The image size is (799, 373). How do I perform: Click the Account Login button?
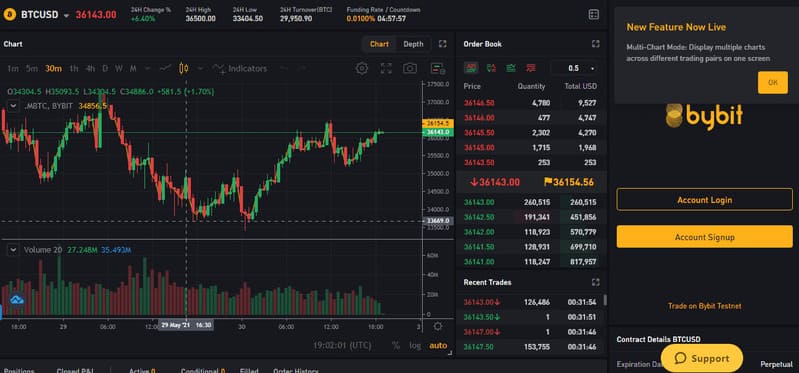pos(704,200)
